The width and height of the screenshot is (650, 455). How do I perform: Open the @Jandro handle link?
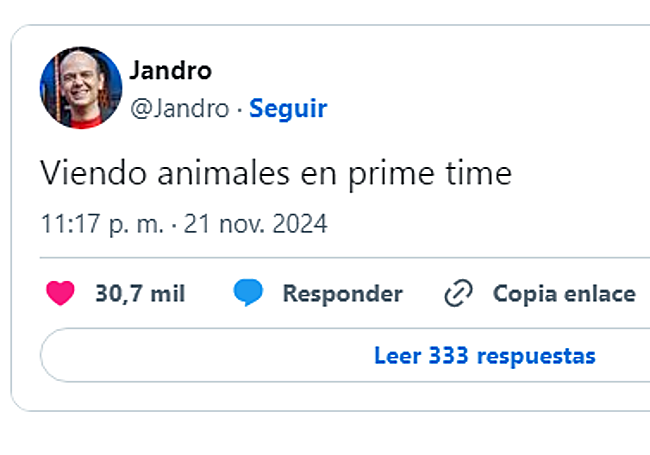pyautogui.click(x=179, y=108)
